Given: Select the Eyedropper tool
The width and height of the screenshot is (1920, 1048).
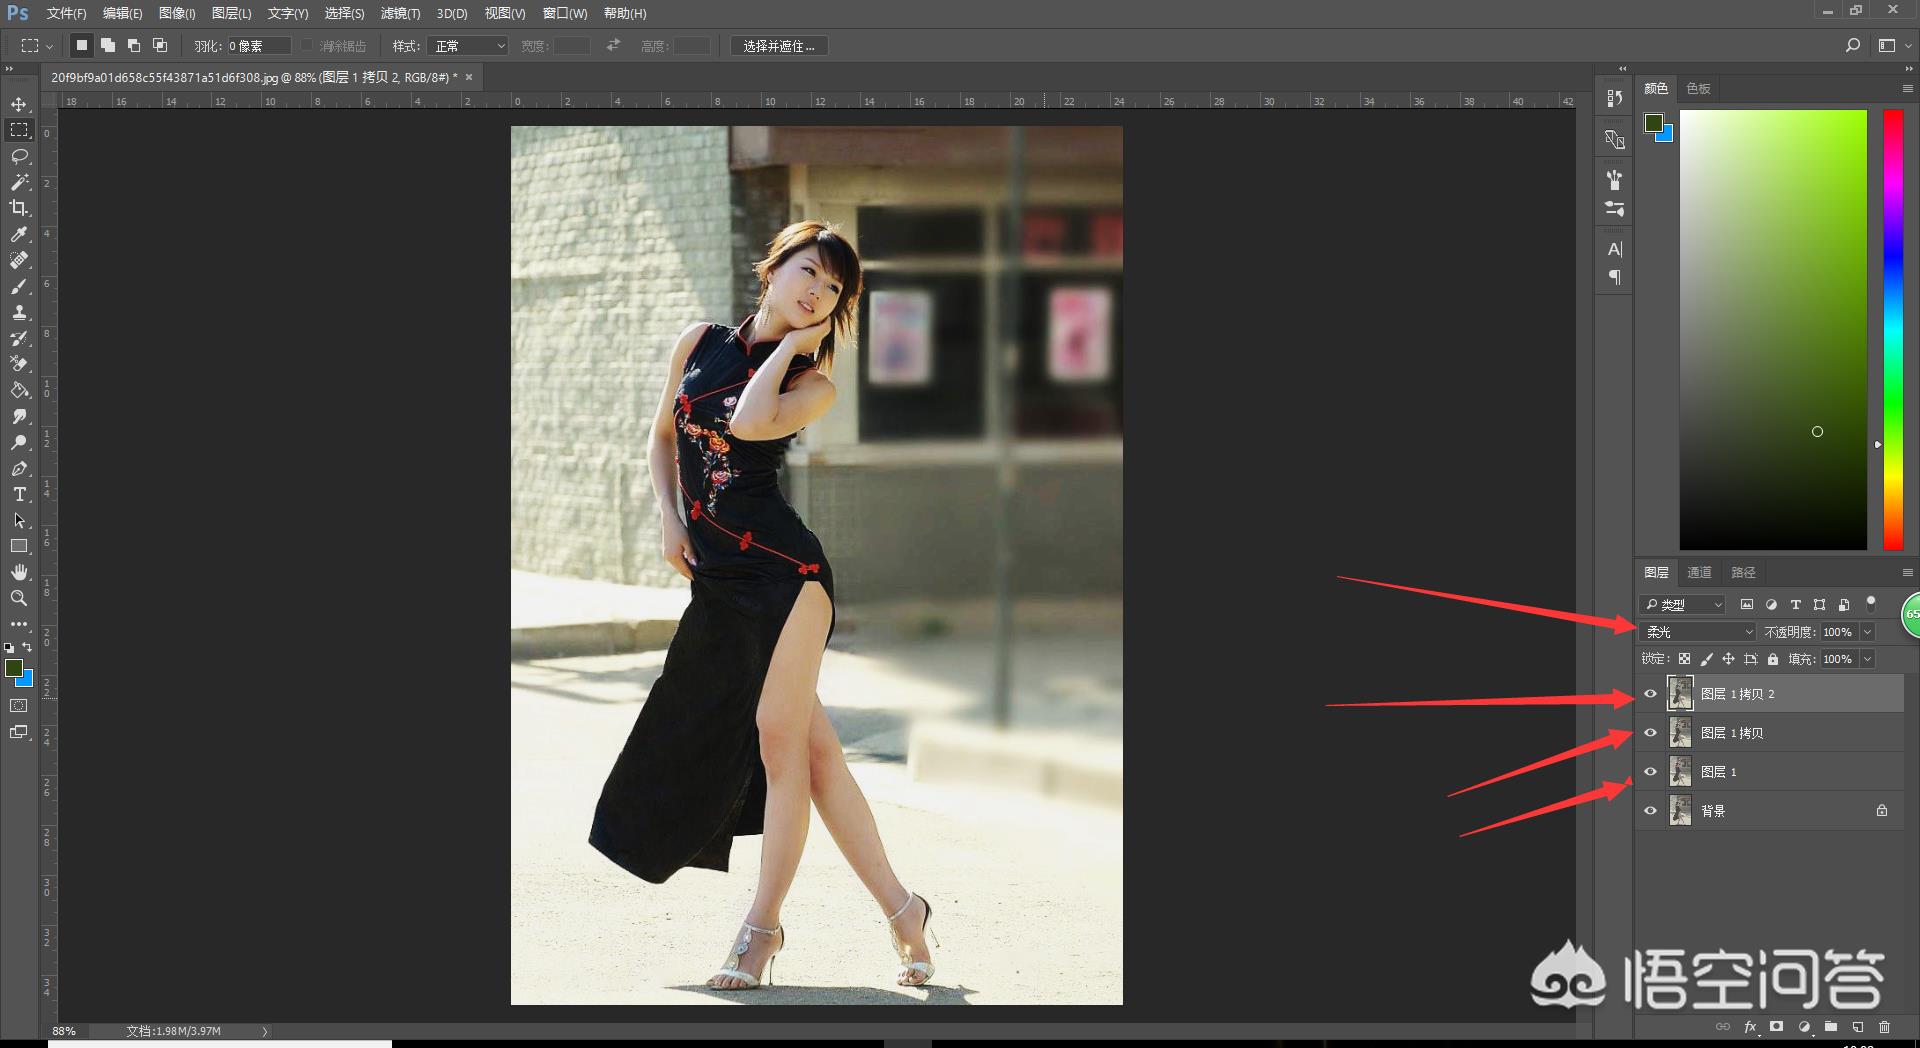Looking at the screenshot, I should [19, 234].
